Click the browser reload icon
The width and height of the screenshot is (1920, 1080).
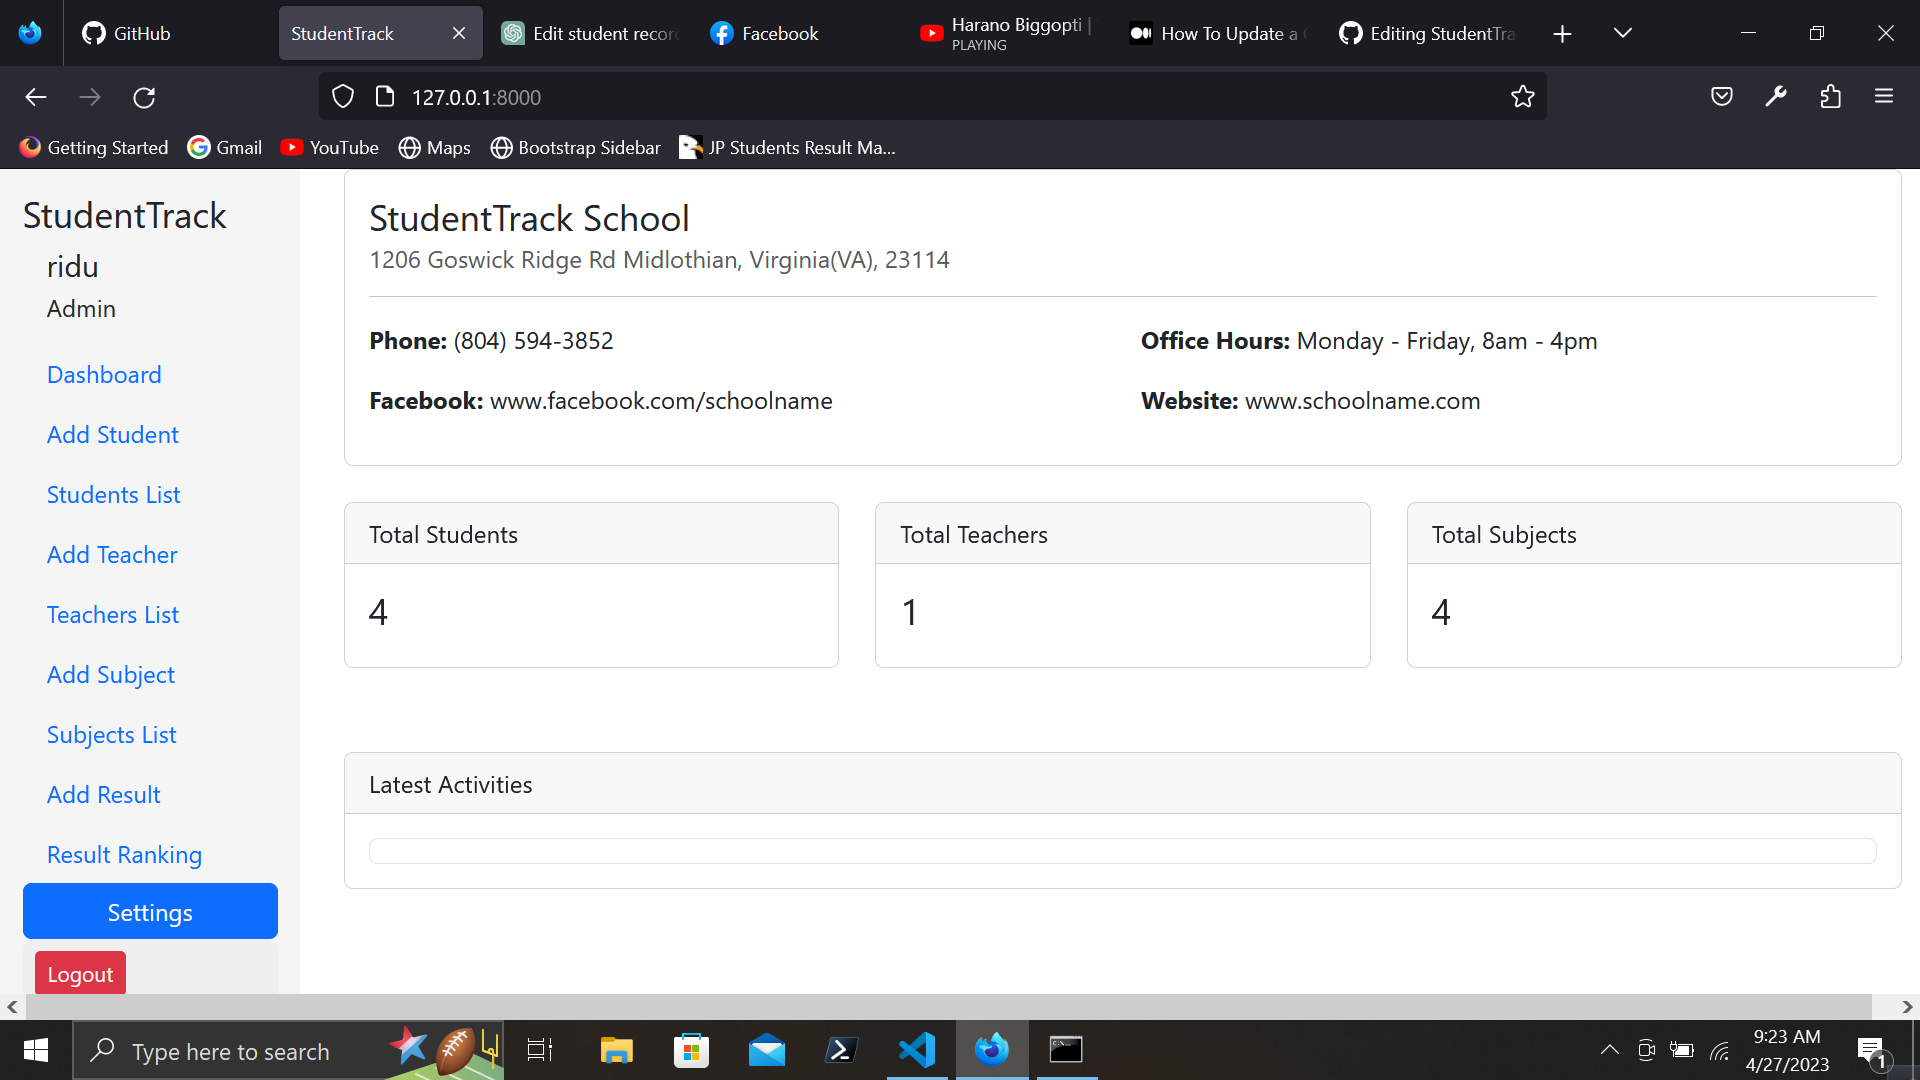click(144, 97)
